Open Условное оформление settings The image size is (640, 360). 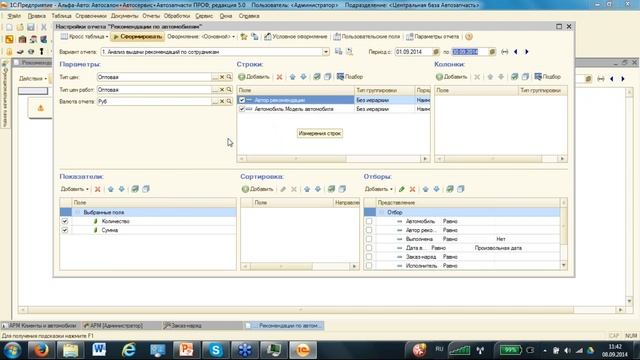[x=296, y=37]
